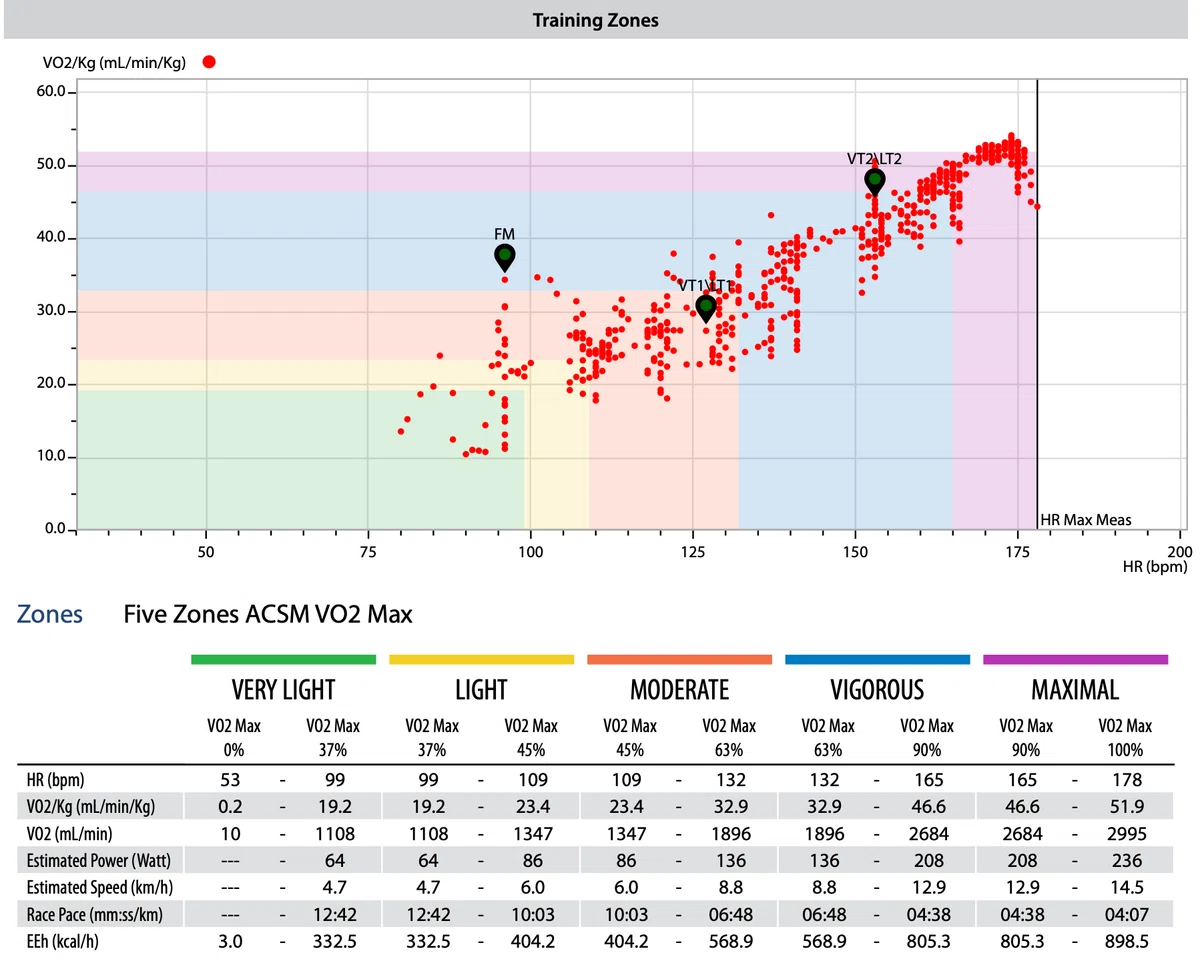Select the MAXIMAL column header
Image resolution: width=1200 pixels, height=973 pixels.
[x=1075, y=690]
